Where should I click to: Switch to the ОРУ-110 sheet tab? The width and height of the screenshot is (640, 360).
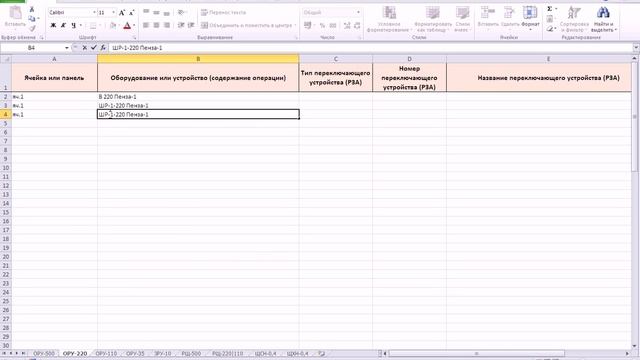point(106,353)
